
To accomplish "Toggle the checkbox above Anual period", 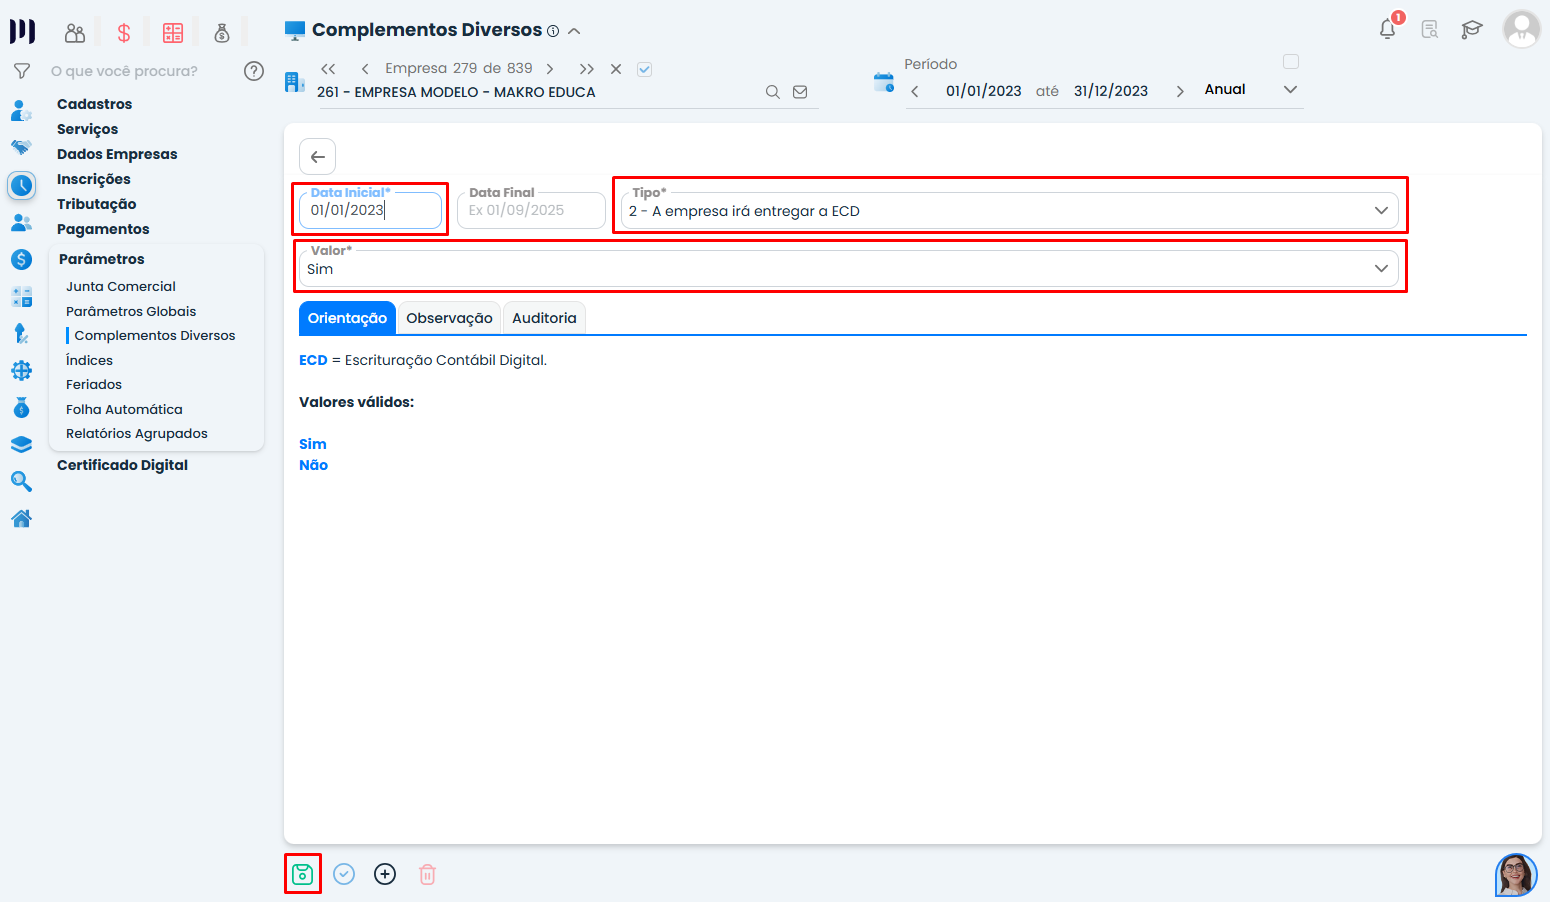I will coord(1291,62).
